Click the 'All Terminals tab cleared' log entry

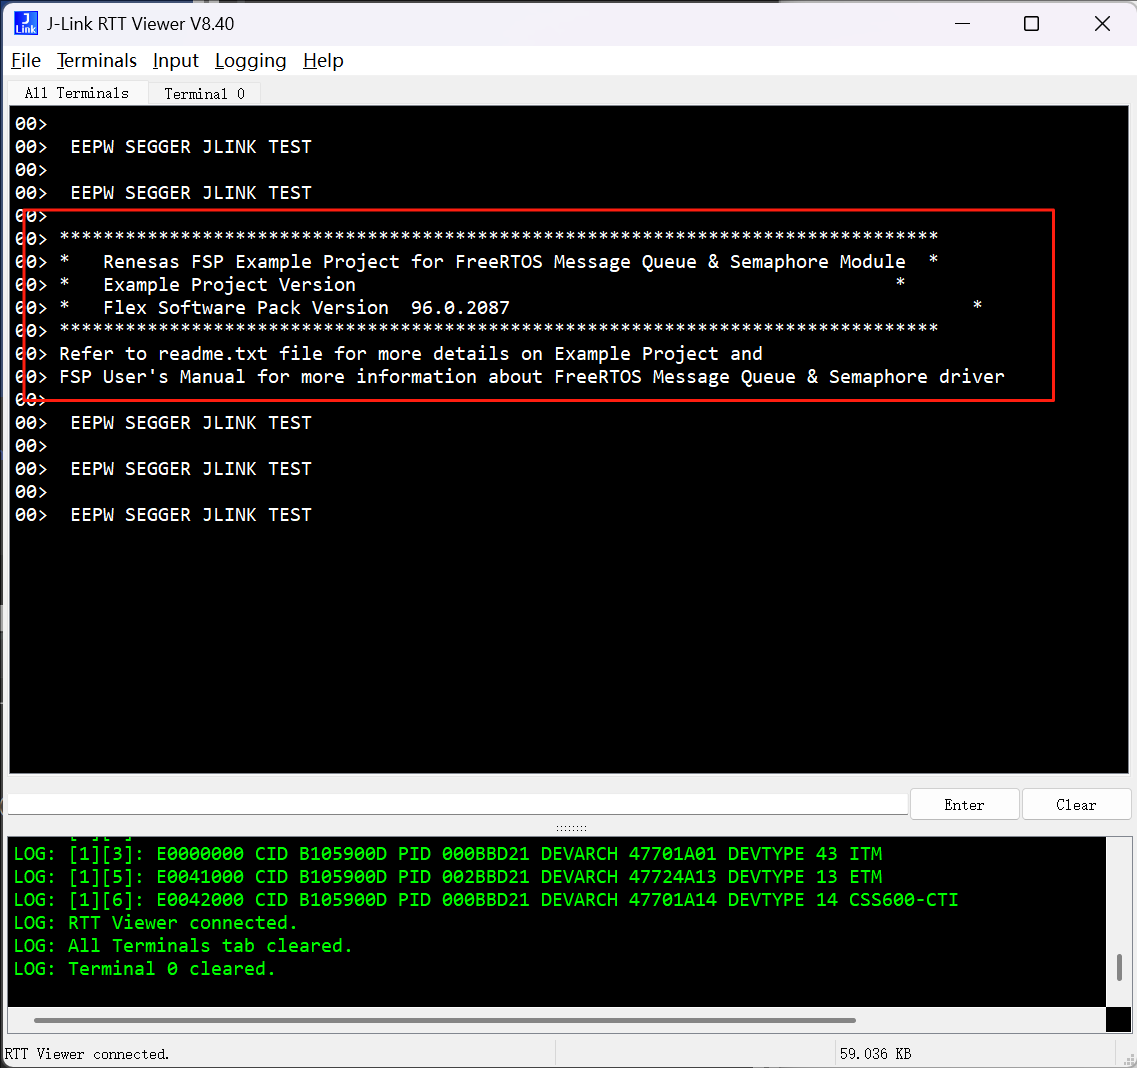(183, 946)
